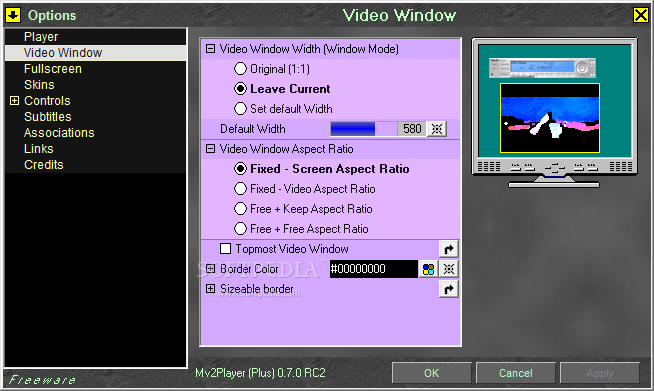The image size is (654, 391).
Task: Click the Mv2Player (Plus) 0.7.0 RC2 version text
Action: click(x=260, y=373)
